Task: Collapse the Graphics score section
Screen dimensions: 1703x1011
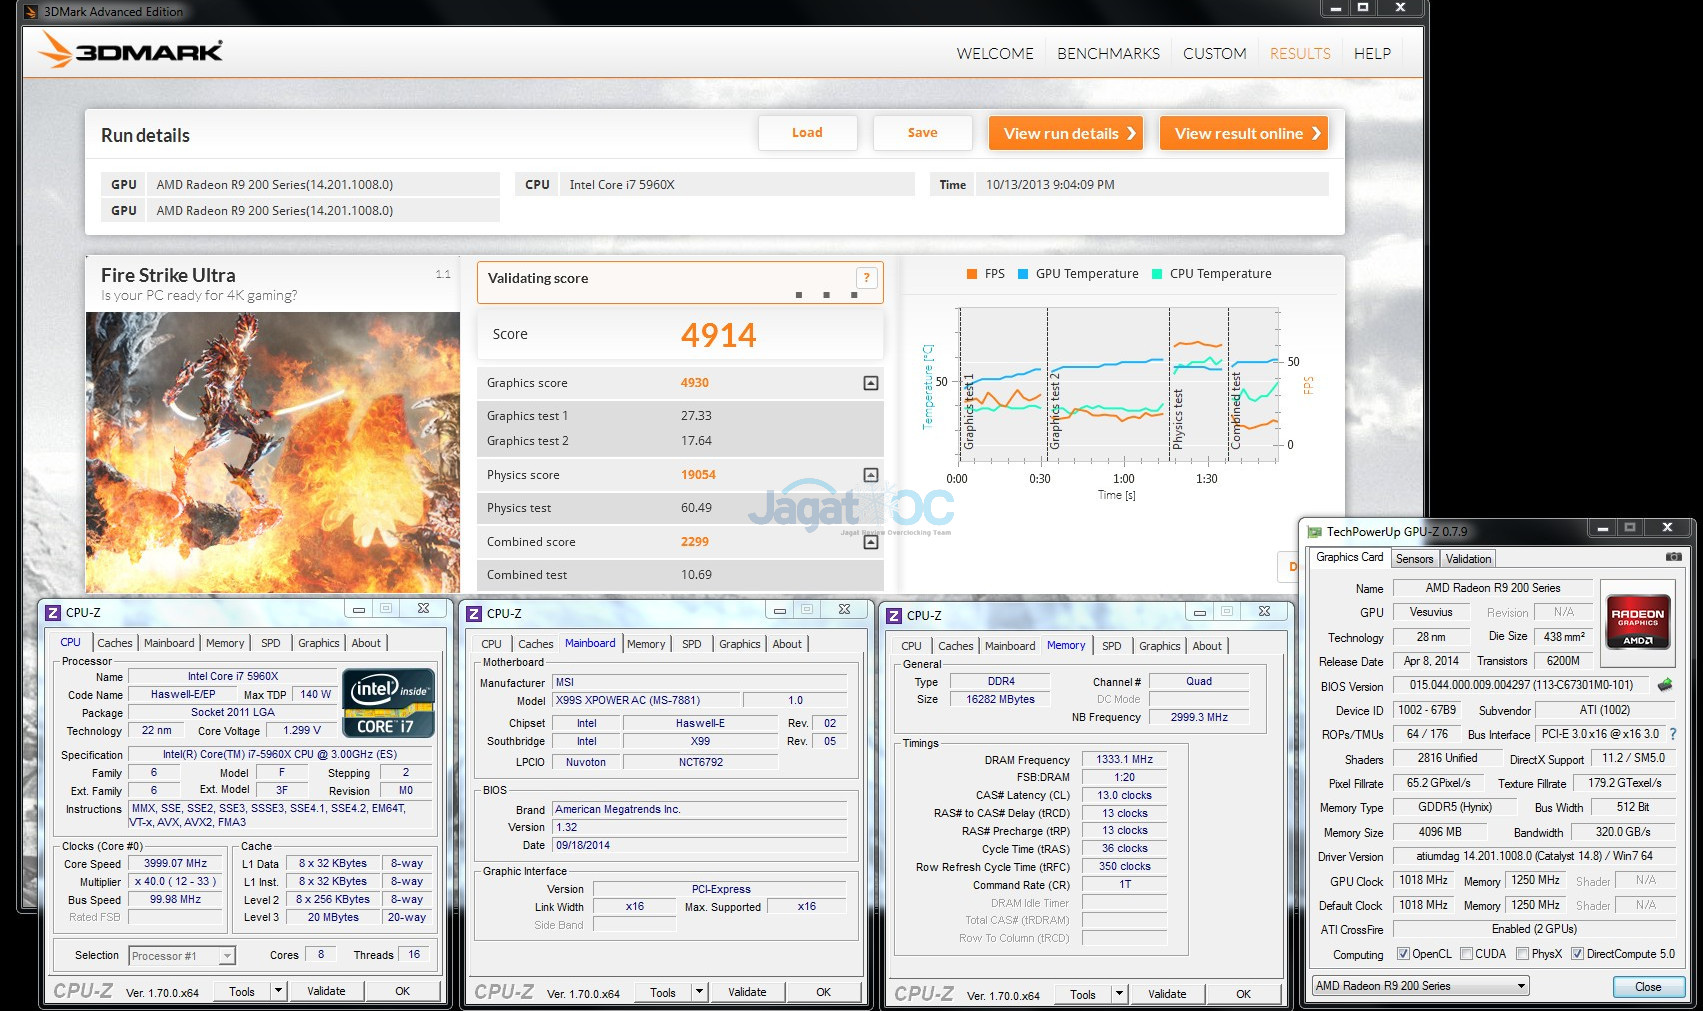Action: tap(871, 383)
